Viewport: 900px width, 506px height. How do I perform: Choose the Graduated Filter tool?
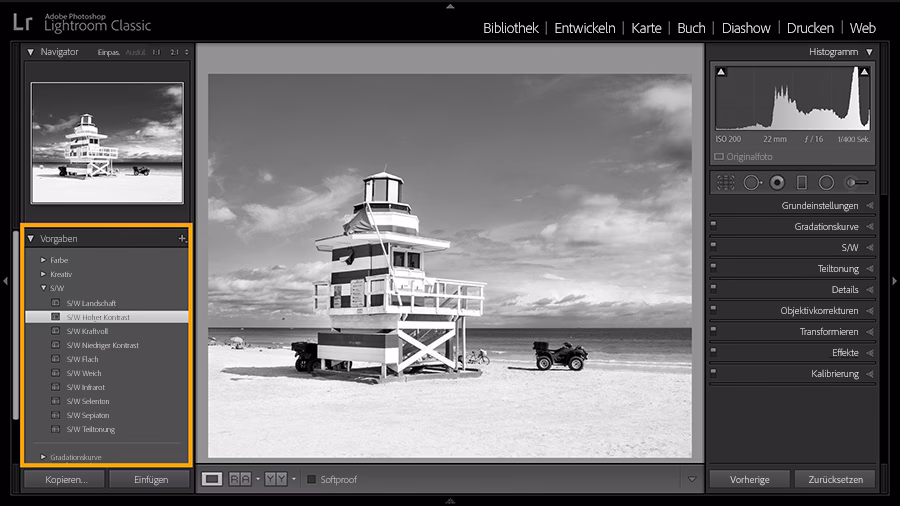pyautogui.click(x=801, y=182)
